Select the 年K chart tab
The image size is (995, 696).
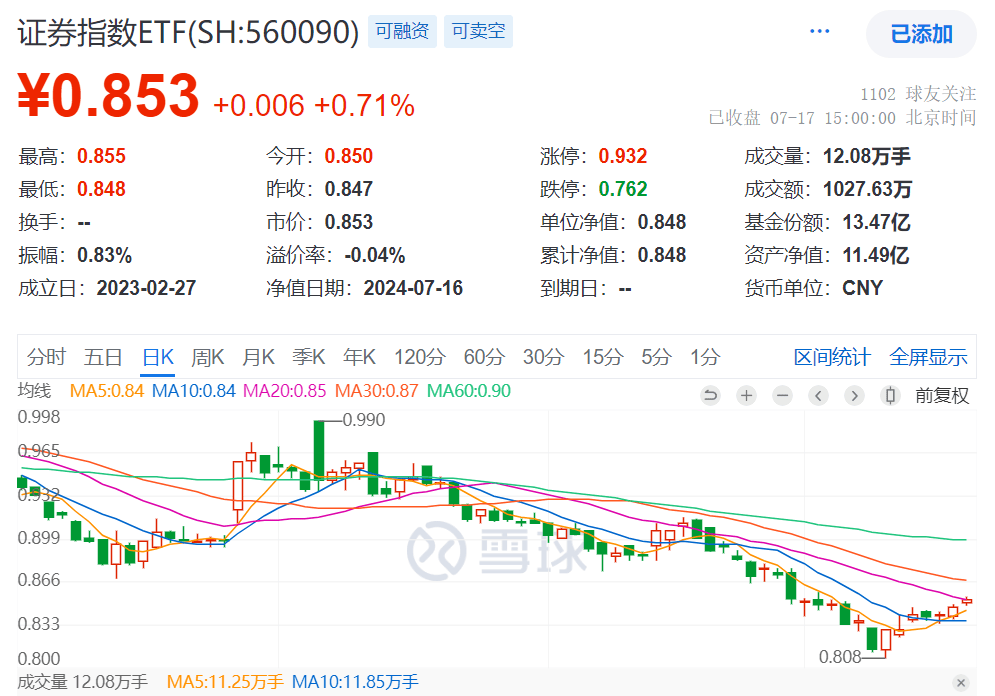point(359,357)
